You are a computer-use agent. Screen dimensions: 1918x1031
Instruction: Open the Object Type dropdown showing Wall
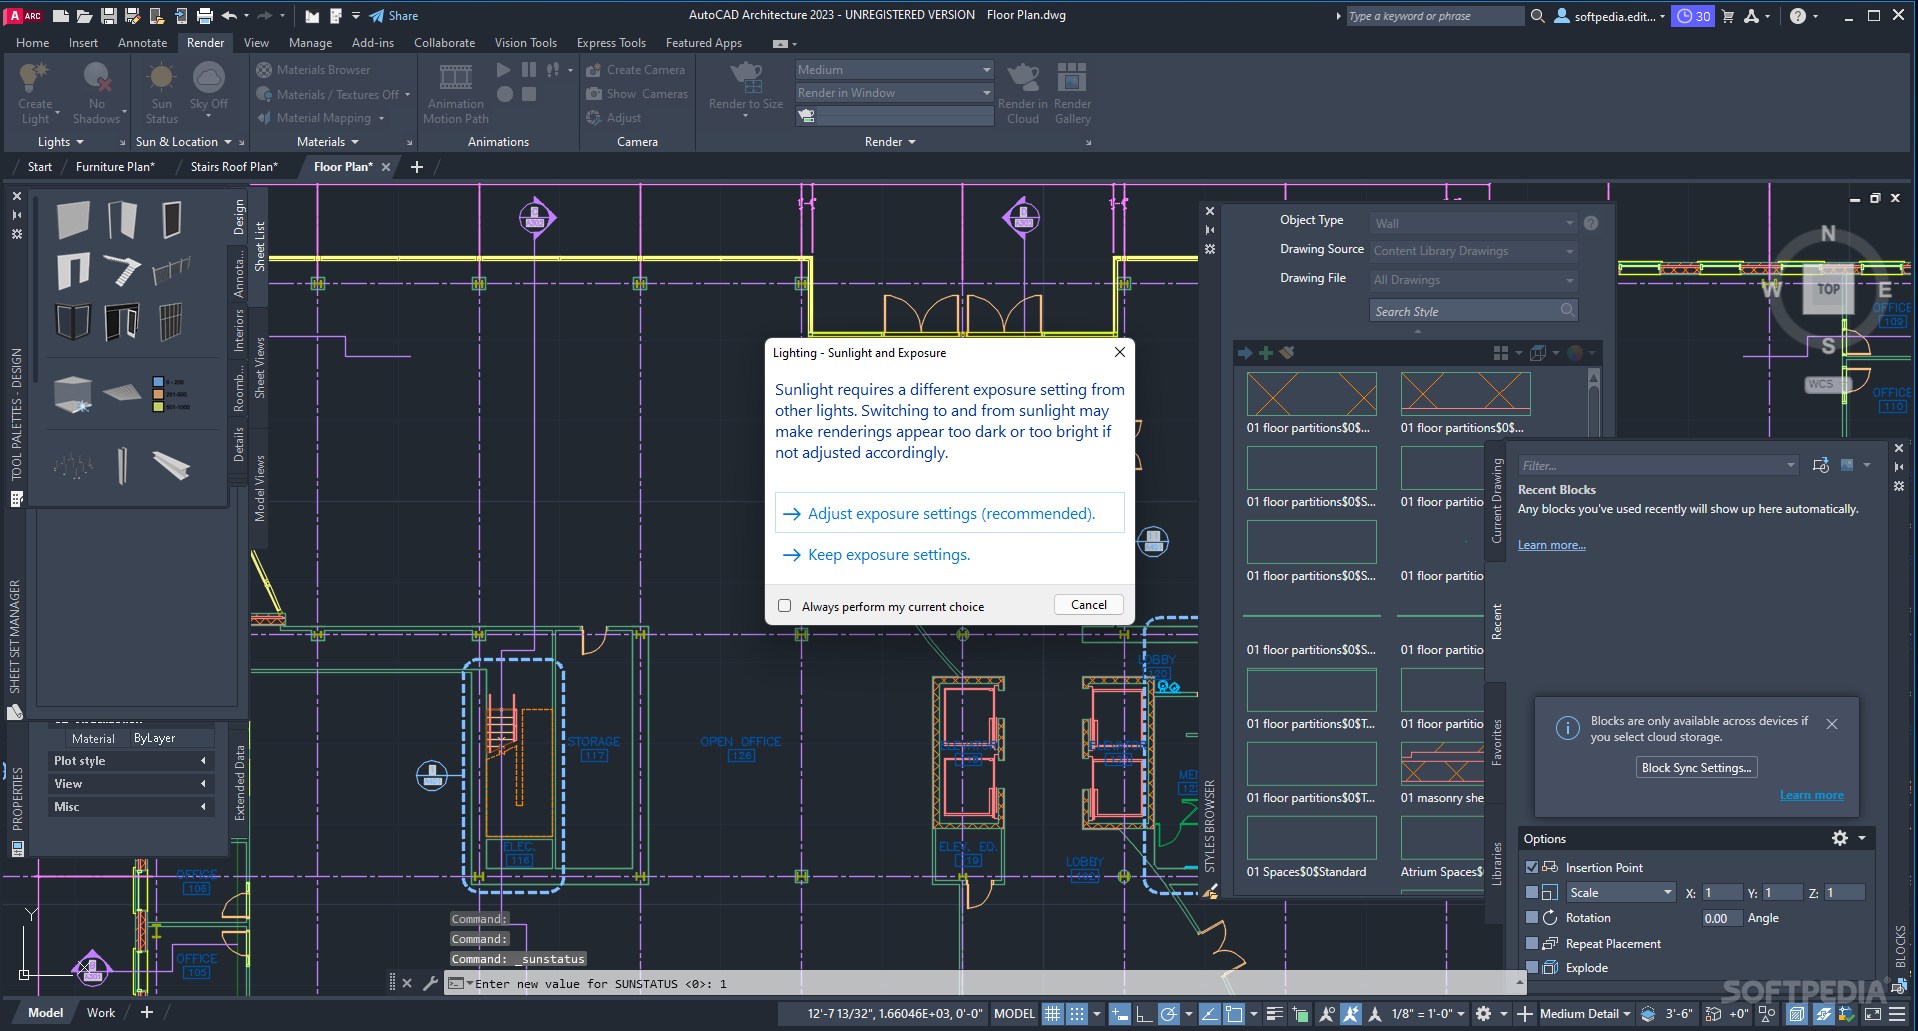[1473, 223]
